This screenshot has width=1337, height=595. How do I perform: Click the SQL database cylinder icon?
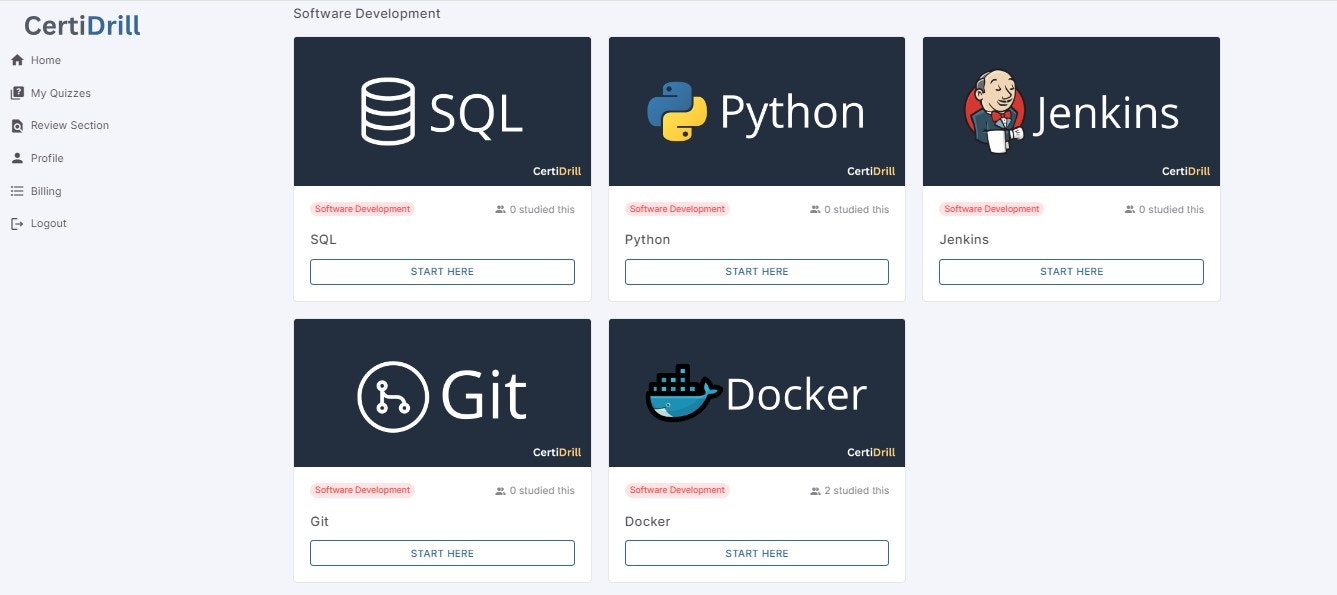click(x=388, y=111)
